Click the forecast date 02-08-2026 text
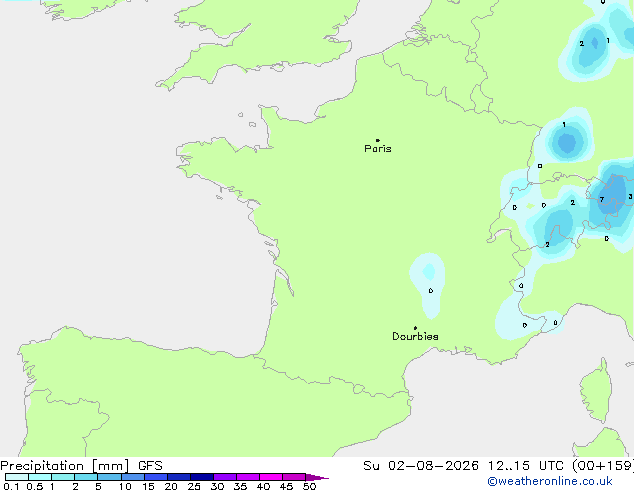Image resolution: width=634 pixels, height=490 pixels. 433,466
